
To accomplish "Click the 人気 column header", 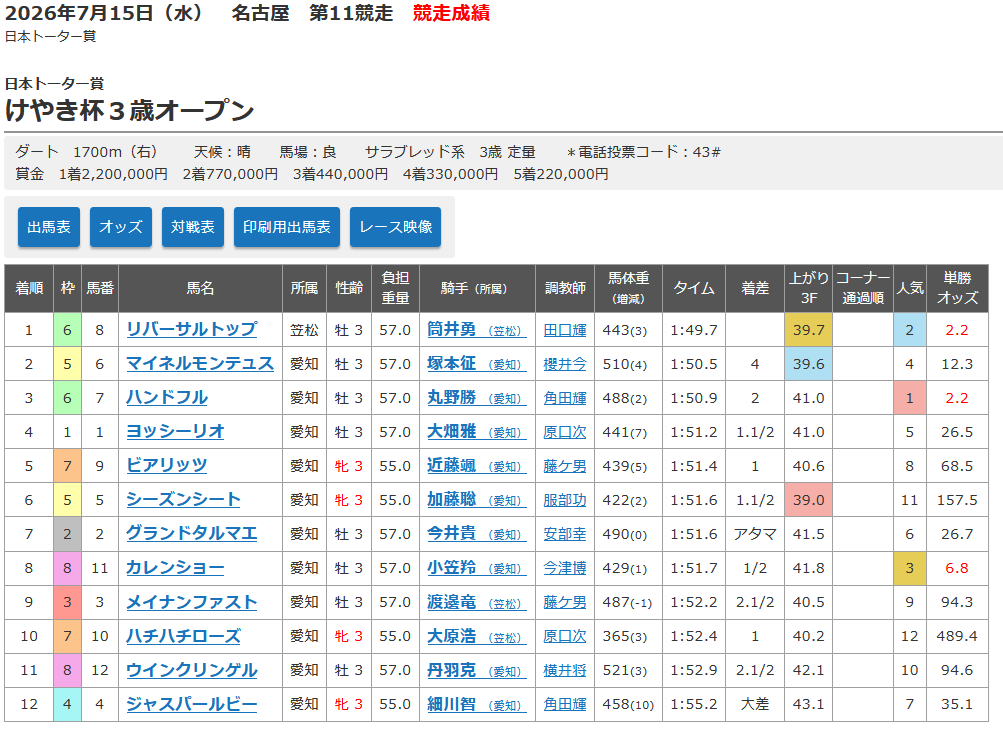I will [910, 288].
